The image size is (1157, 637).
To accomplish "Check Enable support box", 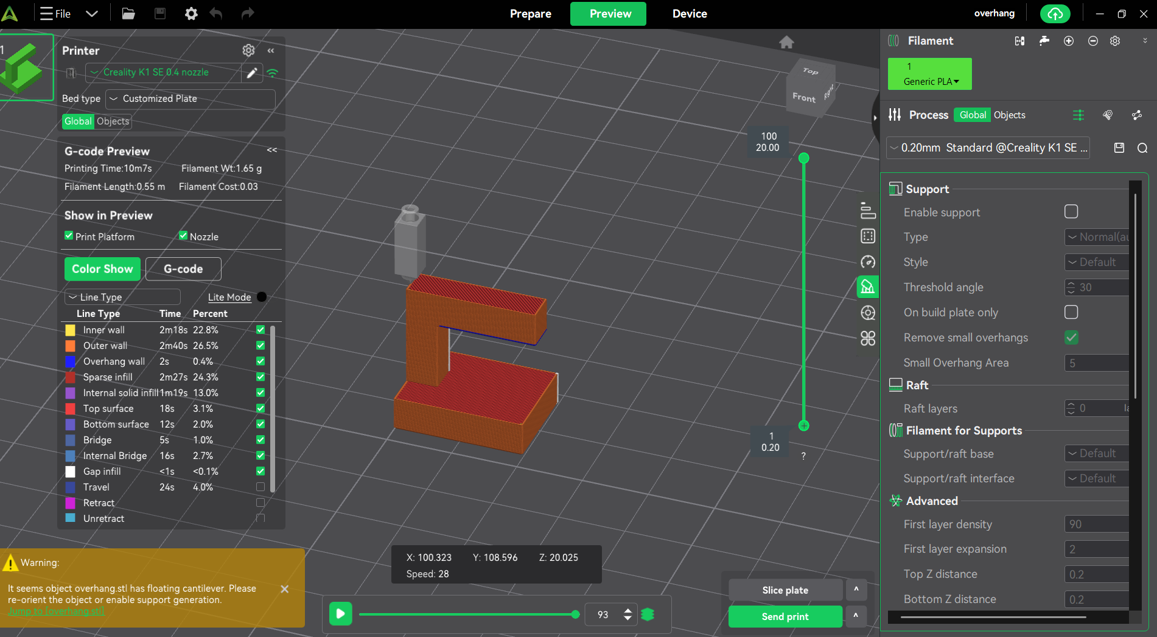I will [x=1071, y=212].
